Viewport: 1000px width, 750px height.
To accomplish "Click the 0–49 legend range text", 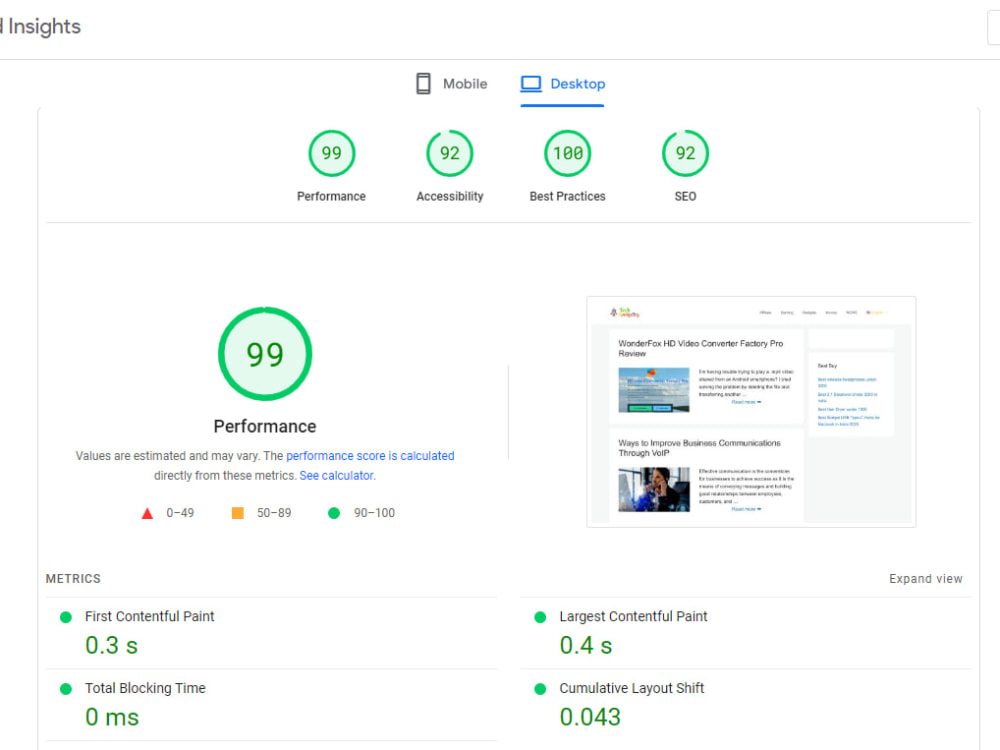I will [x=180, y=513].
